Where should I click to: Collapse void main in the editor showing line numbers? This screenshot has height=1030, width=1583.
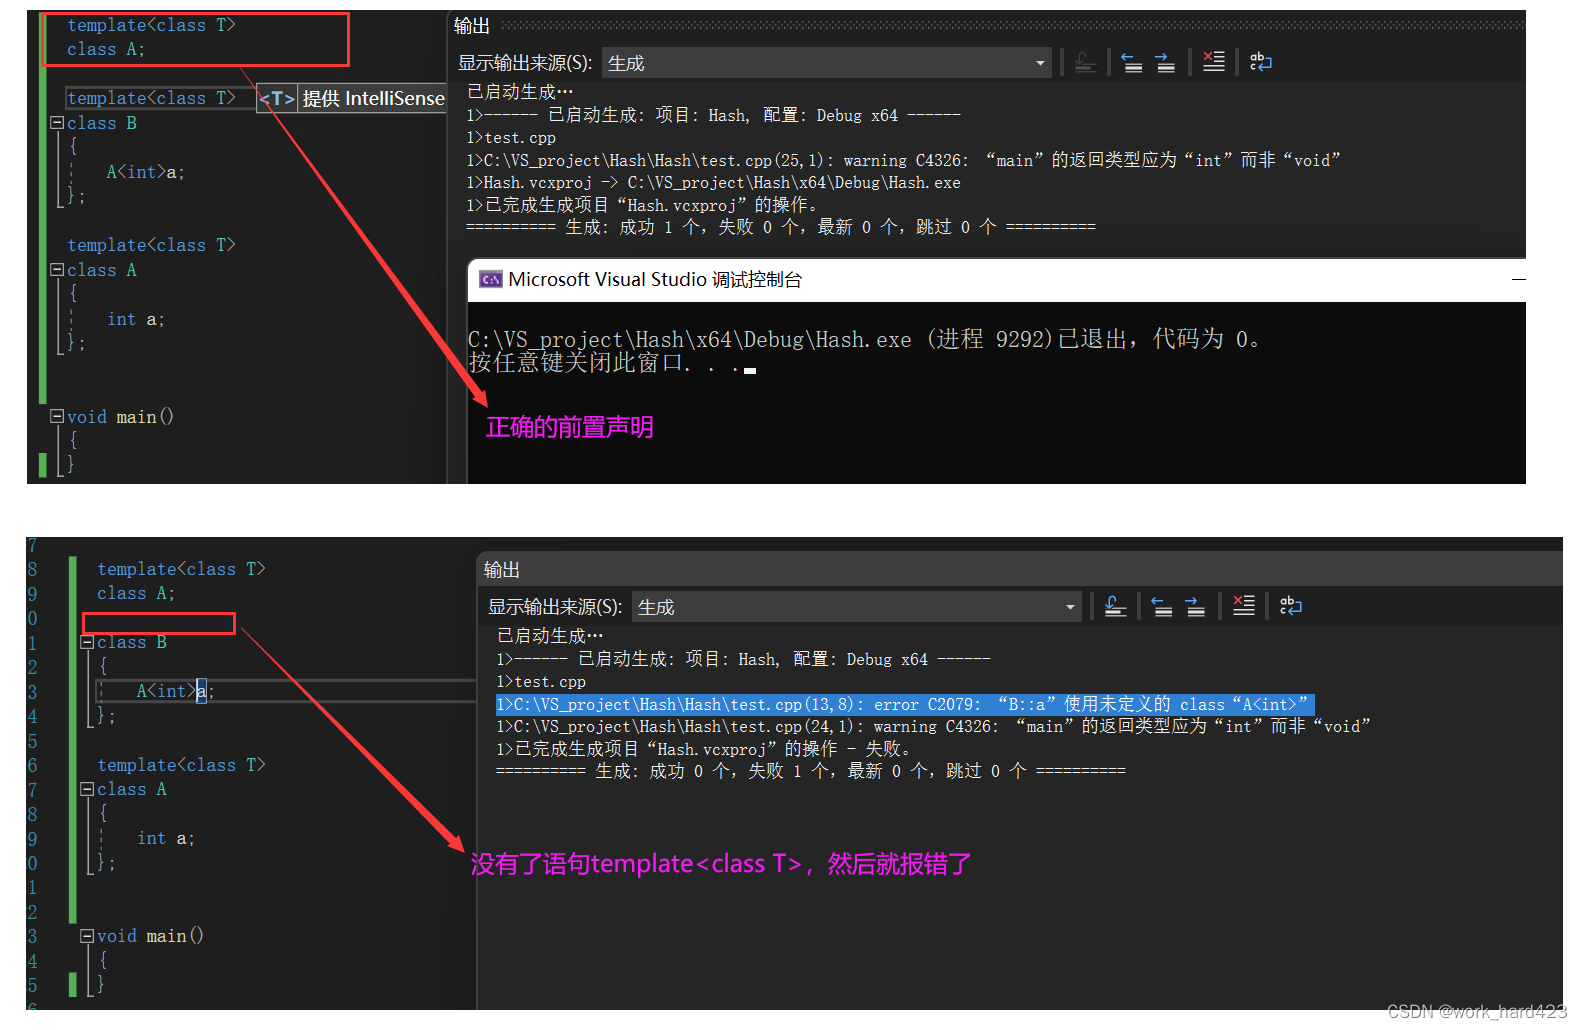coord(87,936)
